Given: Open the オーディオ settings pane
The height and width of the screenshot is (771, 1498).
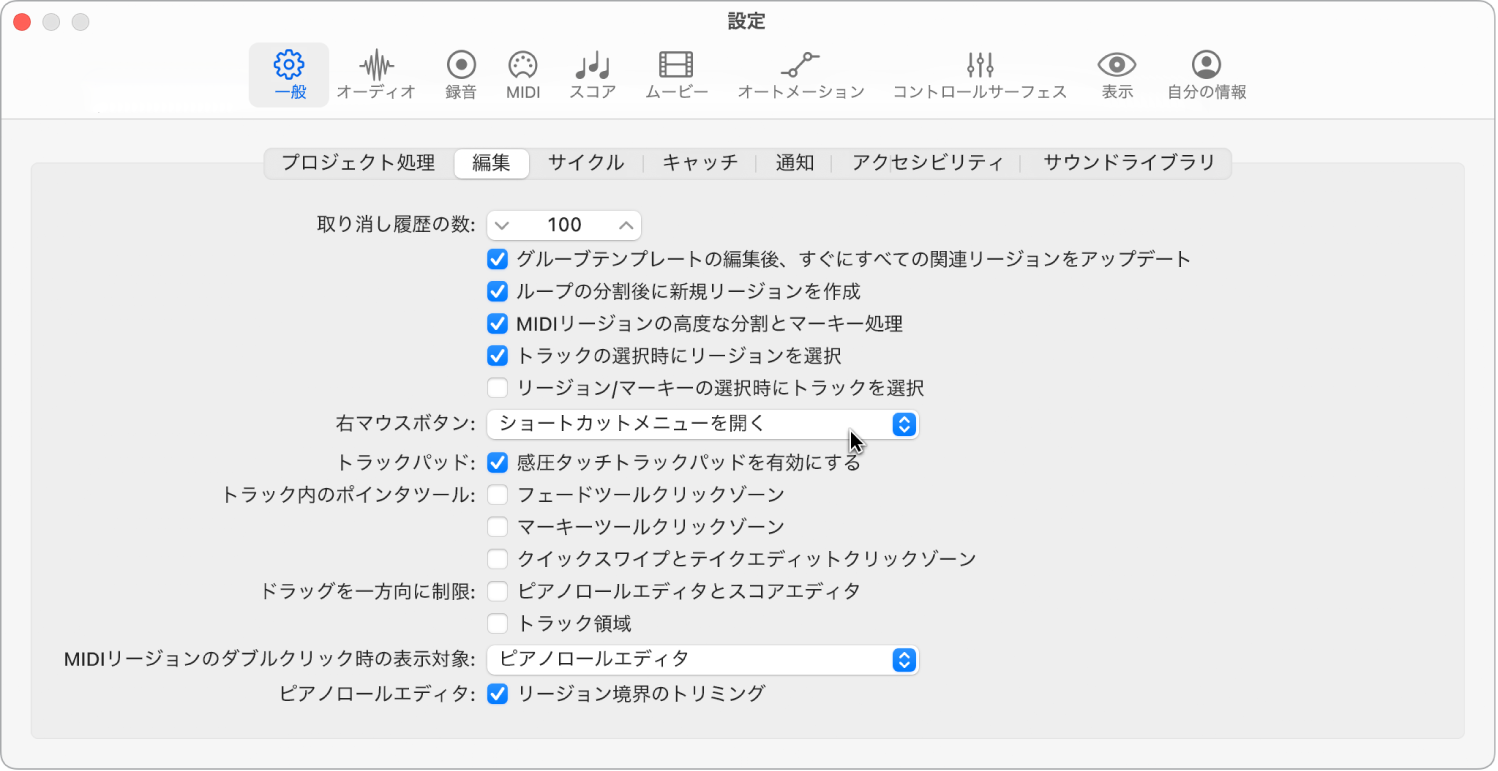Looking at the screenshot, I should pyautogui.click(x=377, y=74).
